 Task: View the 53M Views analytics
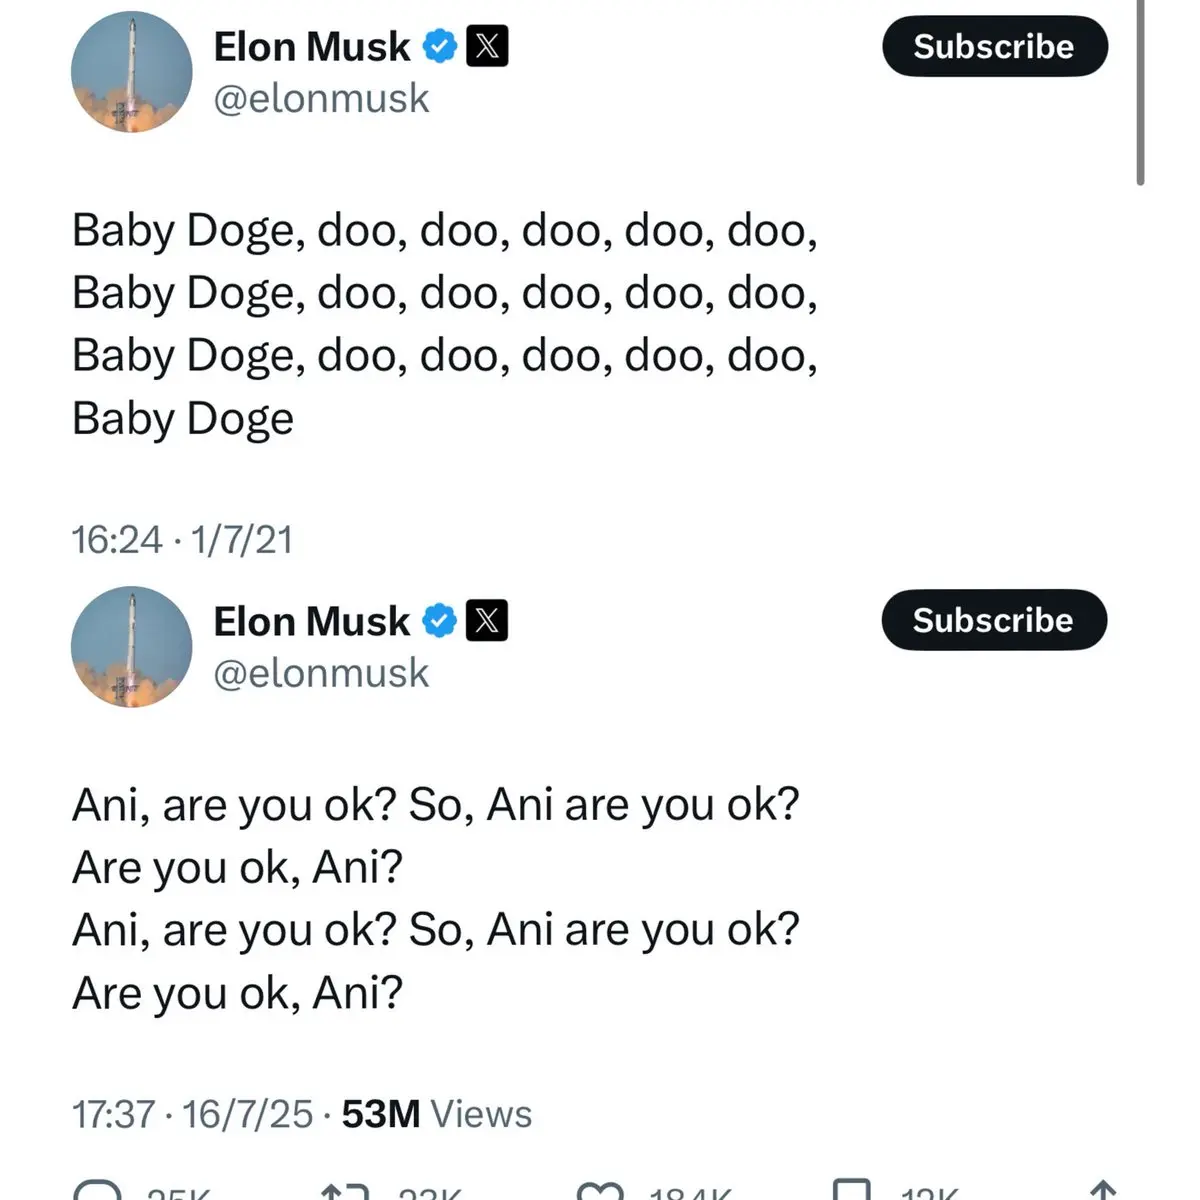tap(437, 1114)
